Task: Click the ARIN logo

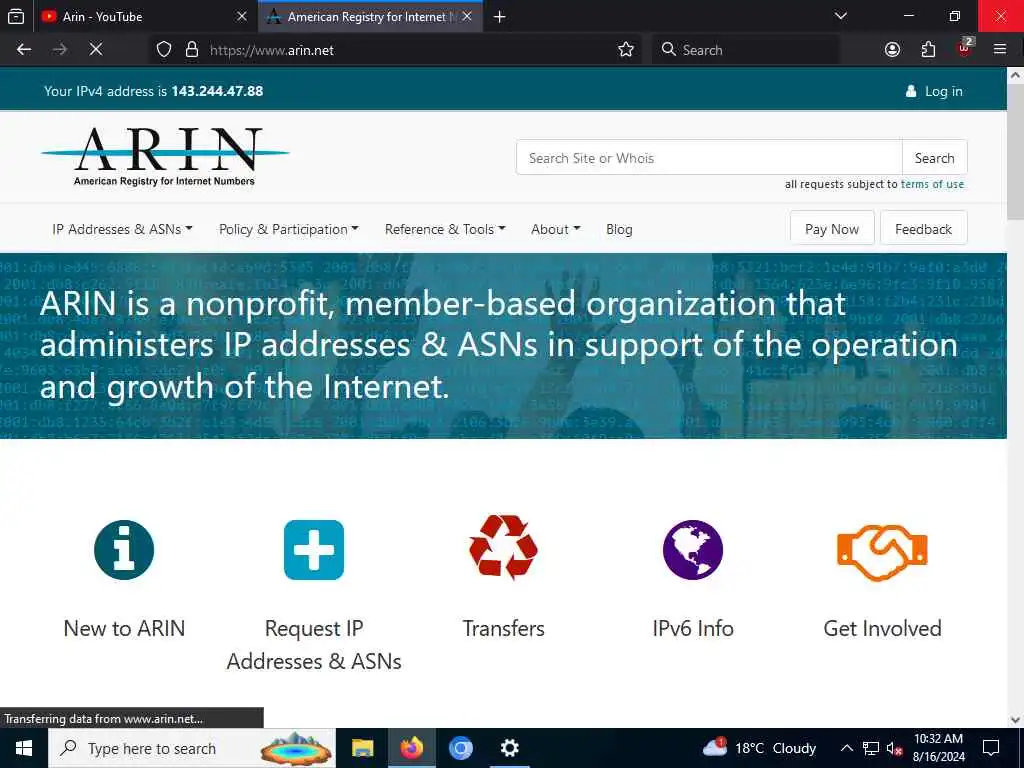Action: click(x=165, y=157)
